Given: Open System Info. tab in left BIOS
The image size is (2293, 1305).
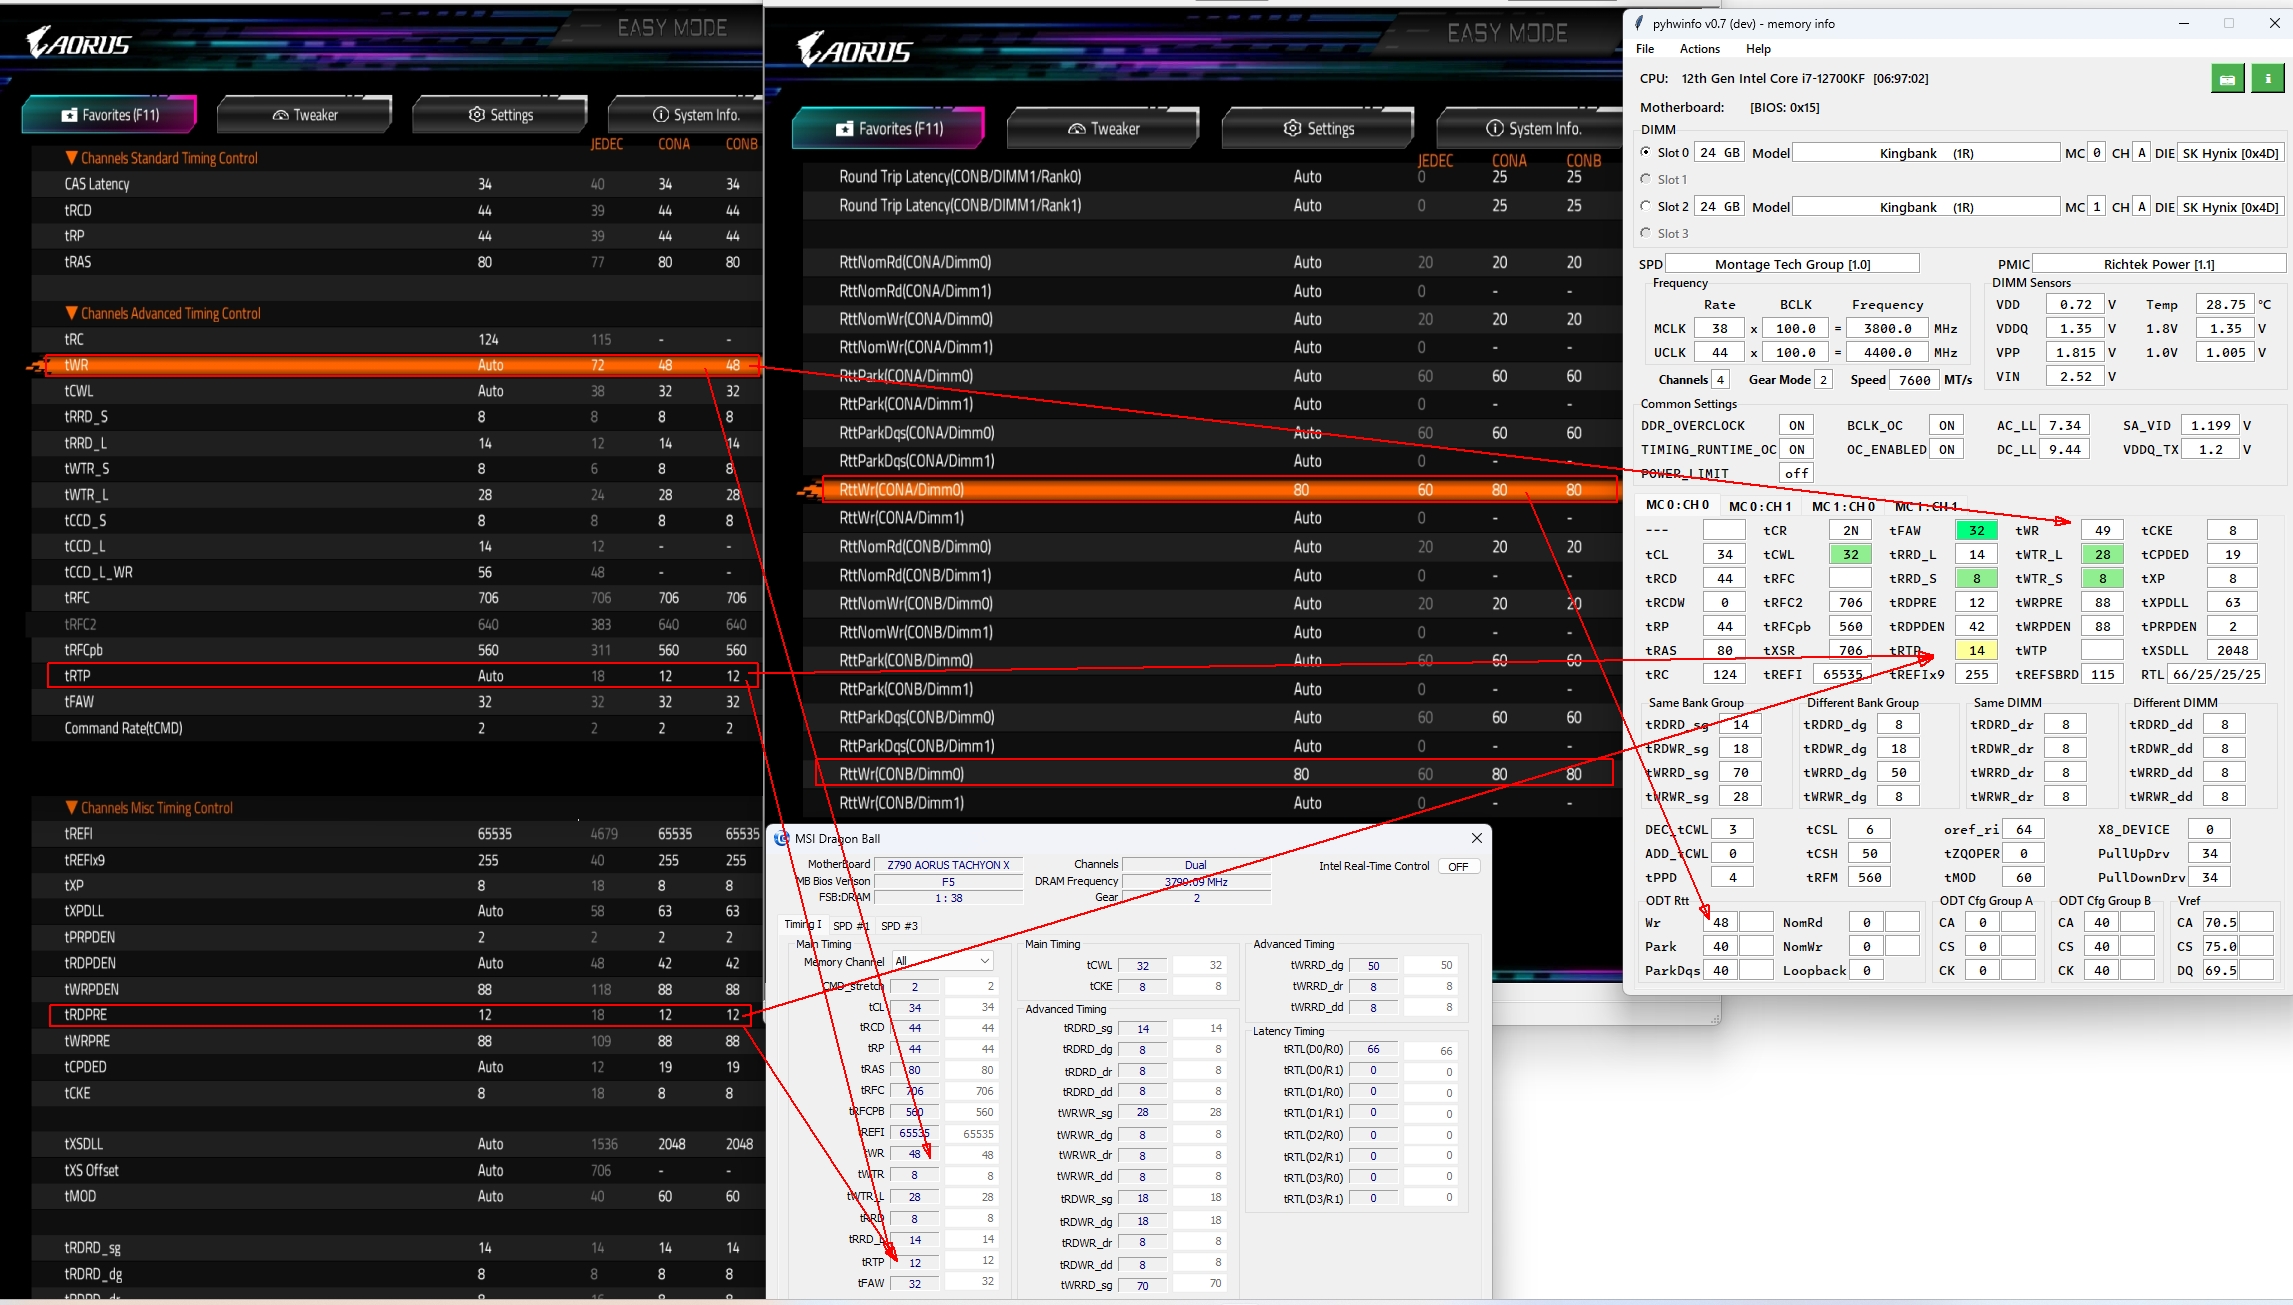Looking at the screenshot, I should point(696,115).
